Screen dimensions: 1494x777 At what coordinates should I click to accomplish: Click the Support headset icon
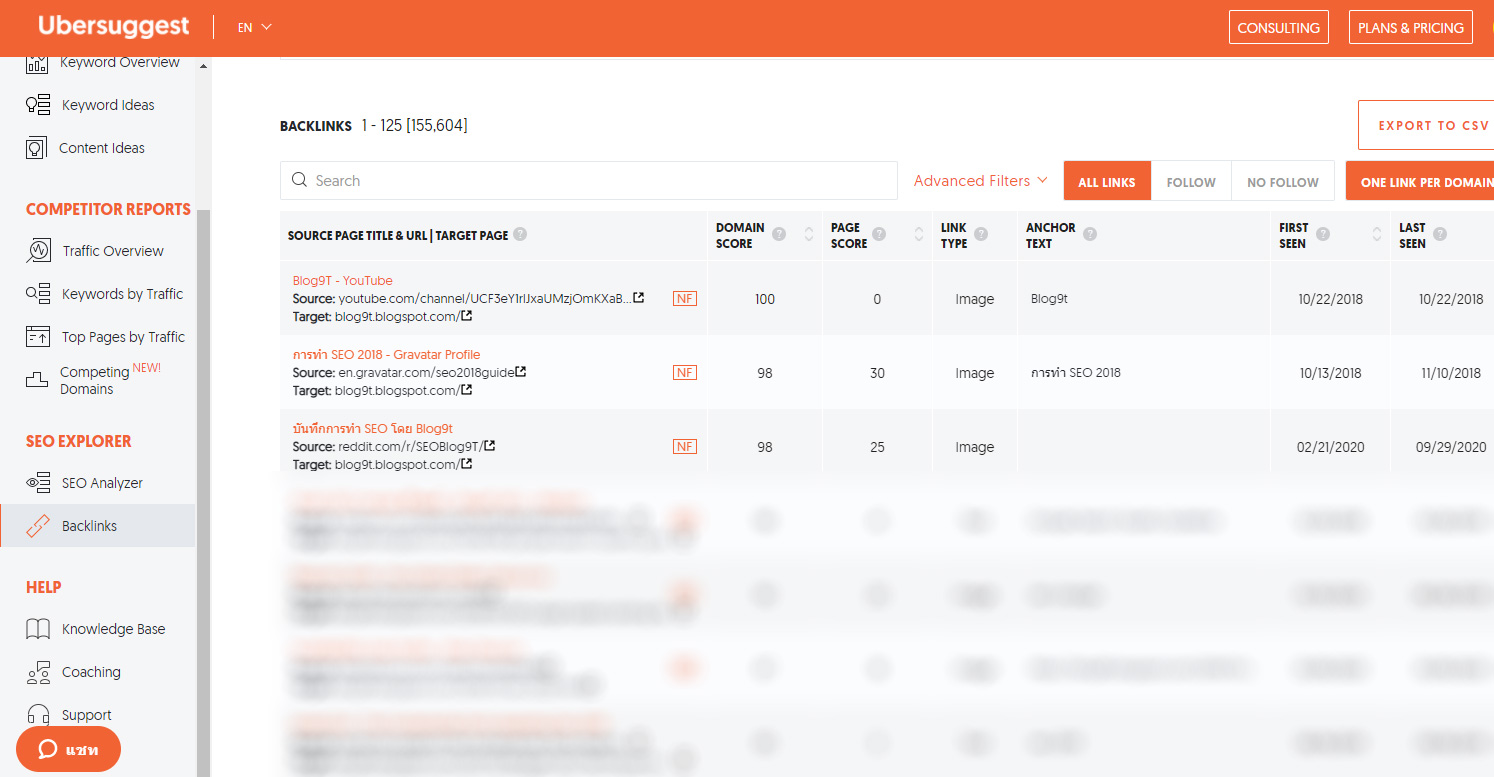click(38, 715)
